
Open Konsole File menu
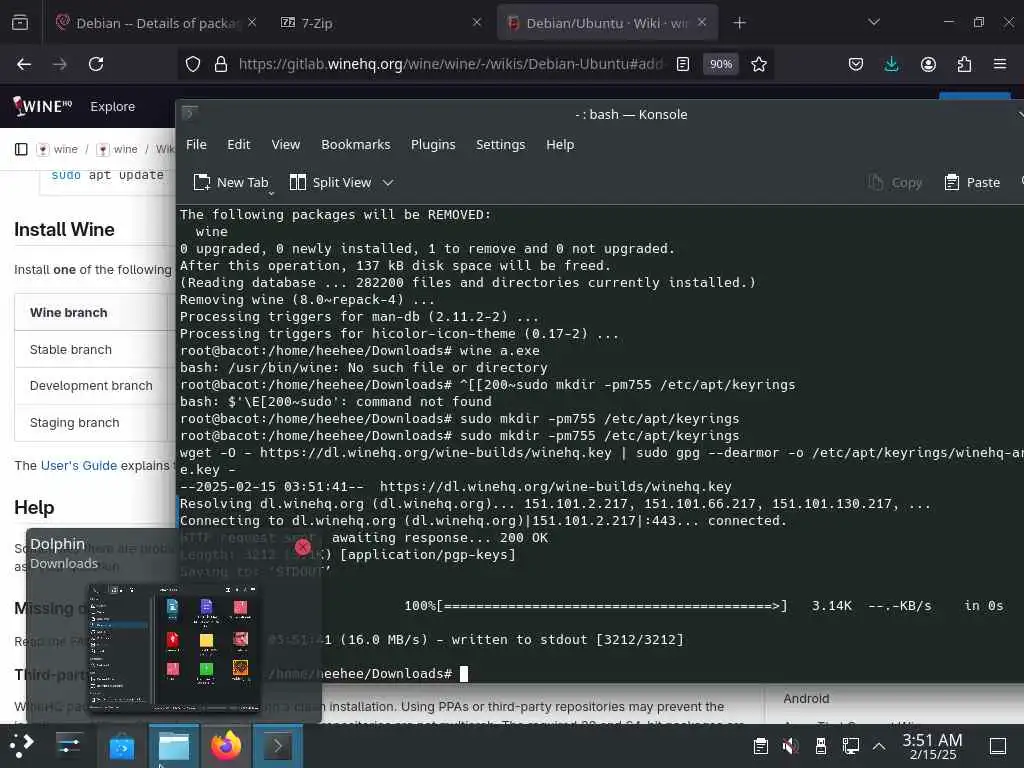click(x=196, y=144)
